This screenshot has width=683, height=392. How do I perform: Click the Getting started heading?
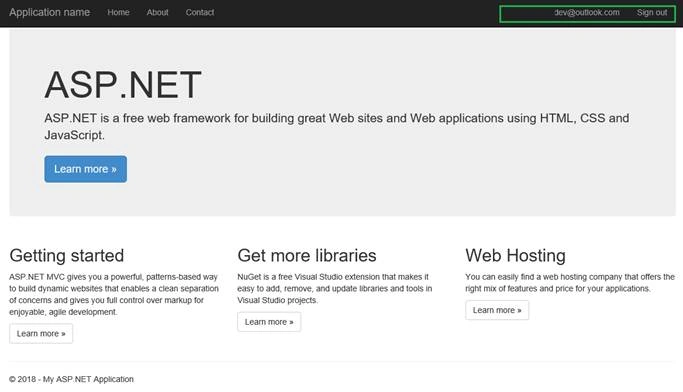pyautogui.click(x=67, y=256)
